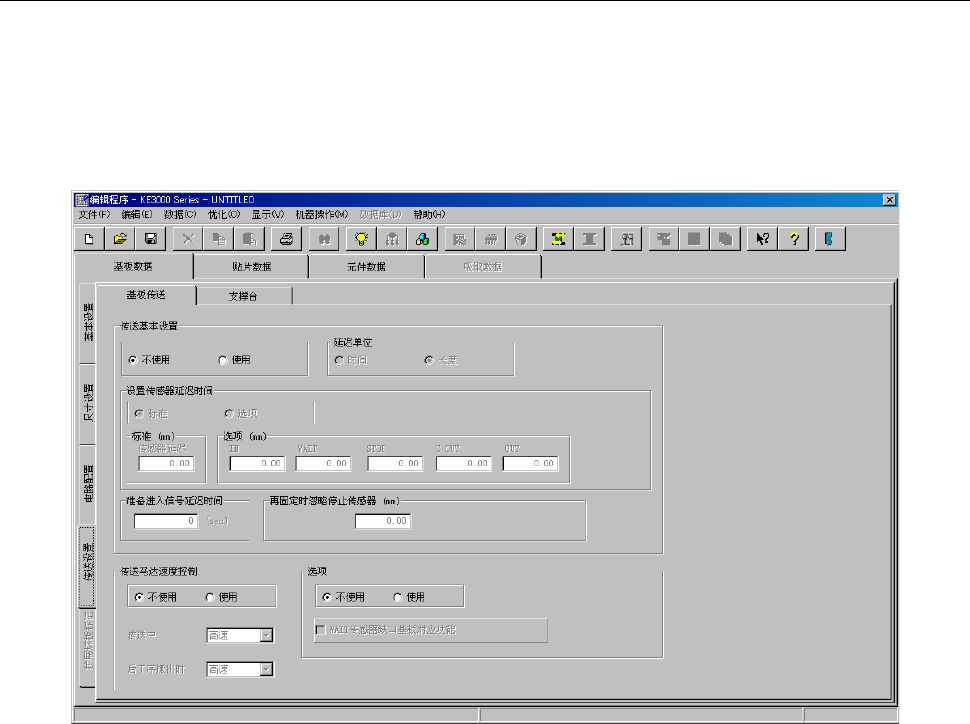970x724 pixels.
Task: Click the IN delay input field
Action: 257,463
